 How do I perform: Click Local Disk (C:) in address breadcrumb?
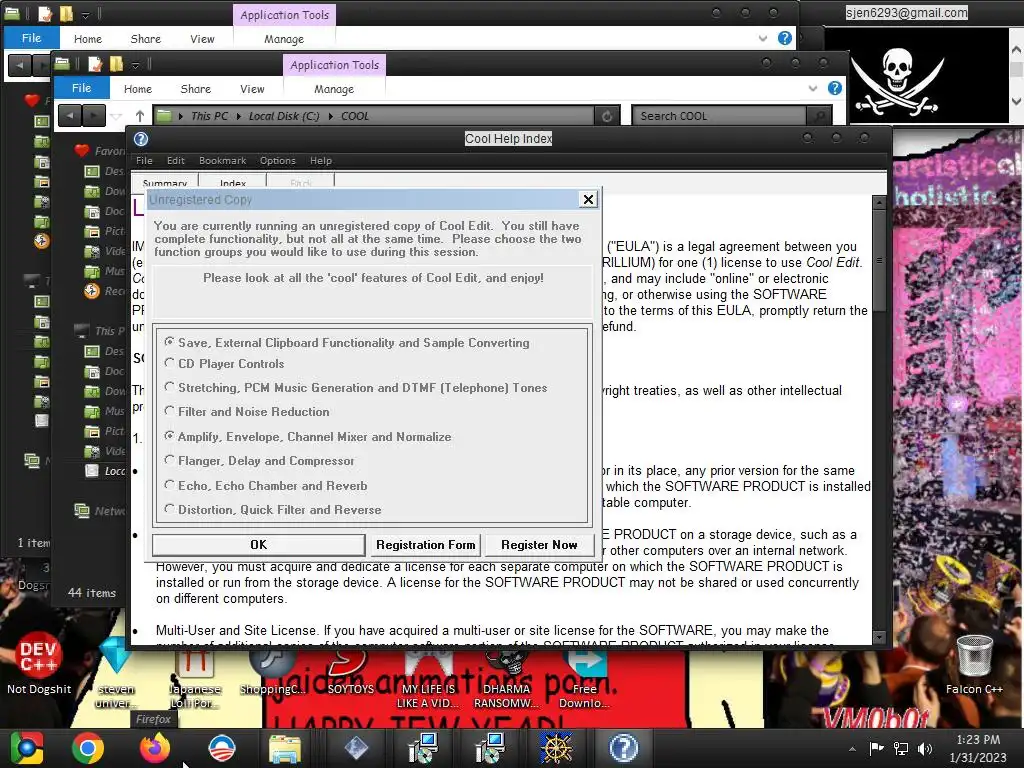tap(284, 116)
